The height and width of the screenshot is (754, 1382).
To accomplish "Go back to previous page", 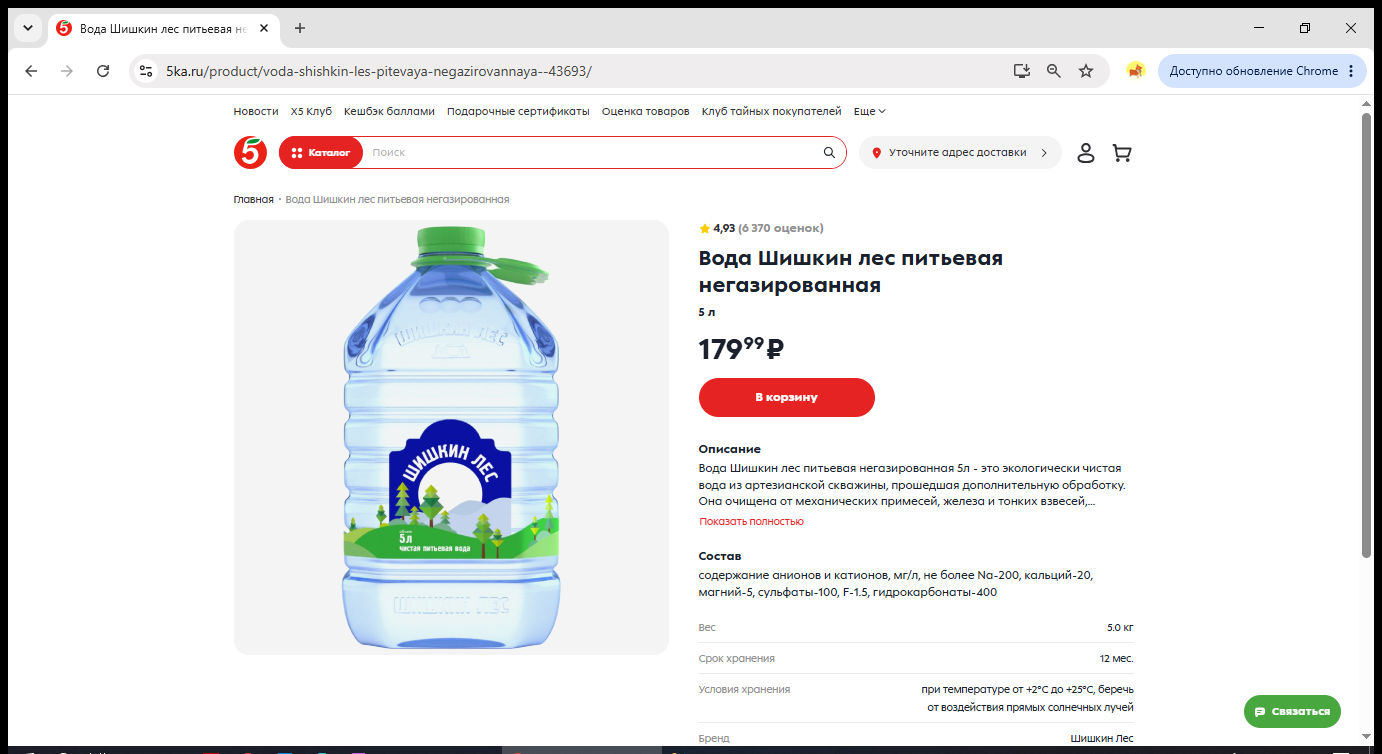I will click(31, 71).
